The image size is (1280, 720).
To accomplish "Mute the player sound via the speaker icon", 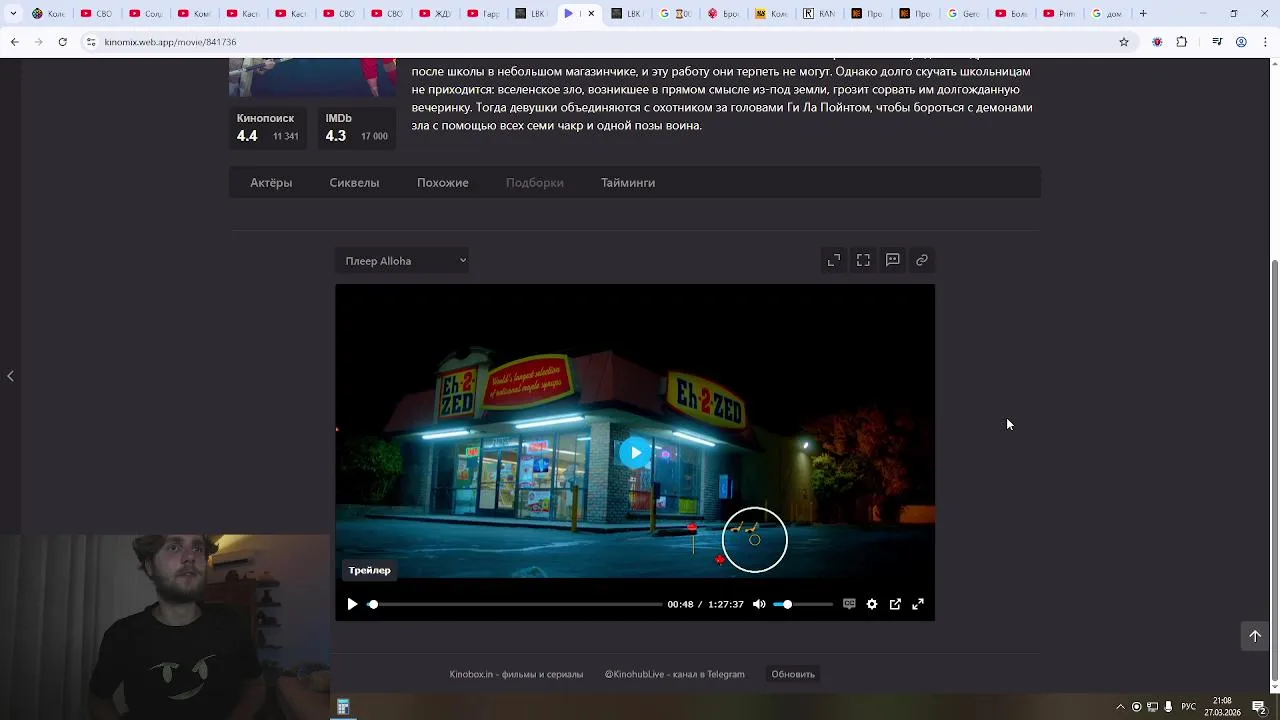I will [759, 604].
